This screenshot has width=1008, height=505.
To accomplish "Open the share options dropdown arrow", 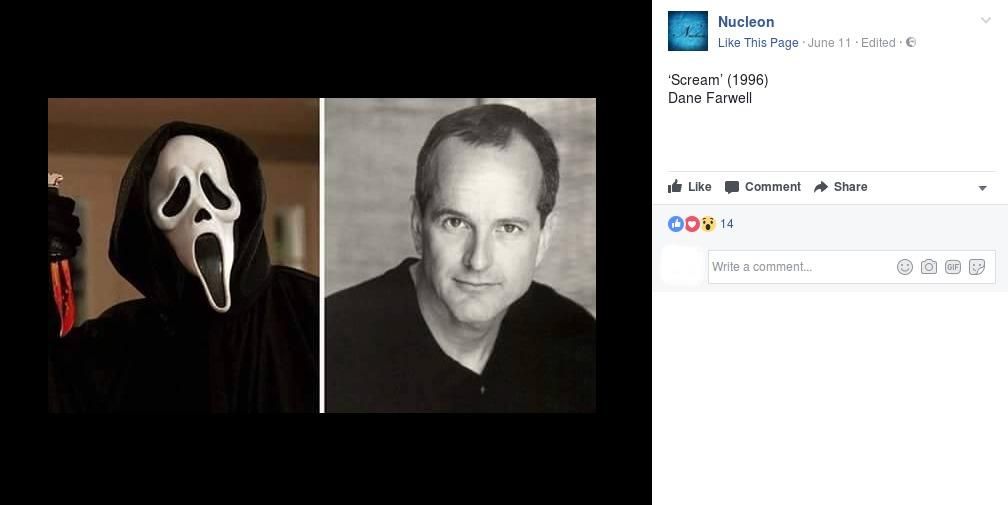I will click(982, 188).
